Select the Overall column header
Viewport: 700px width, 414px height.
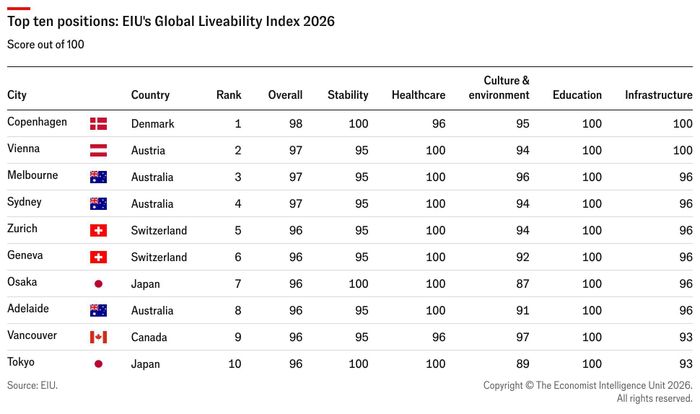point(285,95)
